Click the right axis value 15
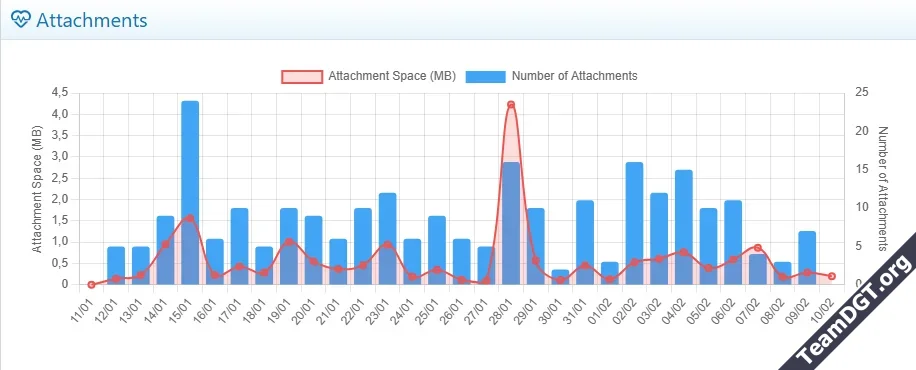The width and height of the screenshot is (916, 370). pos(862,169)
